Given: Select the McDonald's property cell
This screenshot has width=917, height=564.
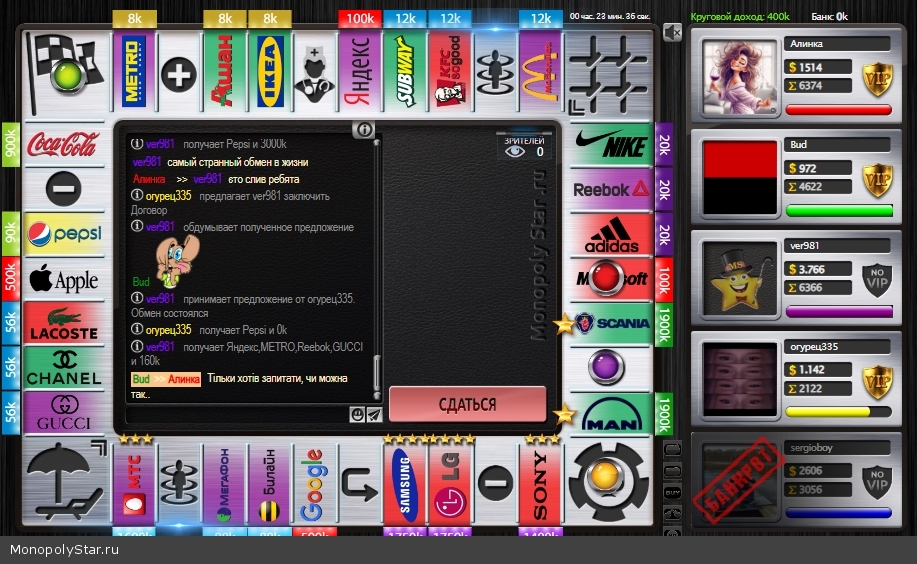Looking at the screenshot, I should [540, 71].
